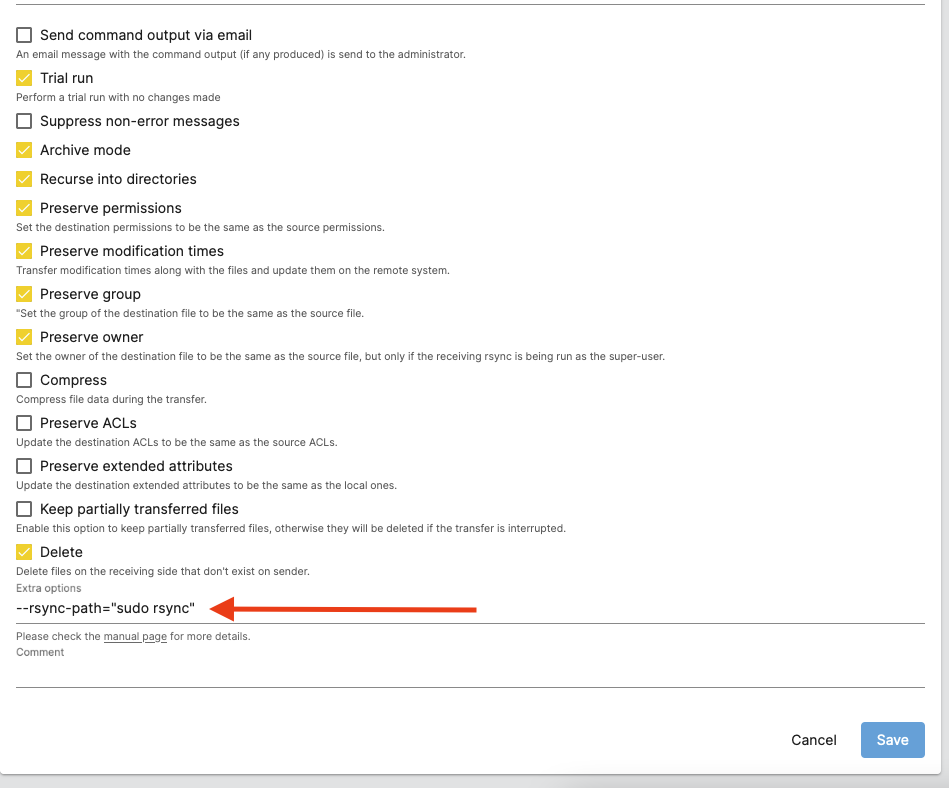
Task: Click the Save button
Action: coord(892,740)
